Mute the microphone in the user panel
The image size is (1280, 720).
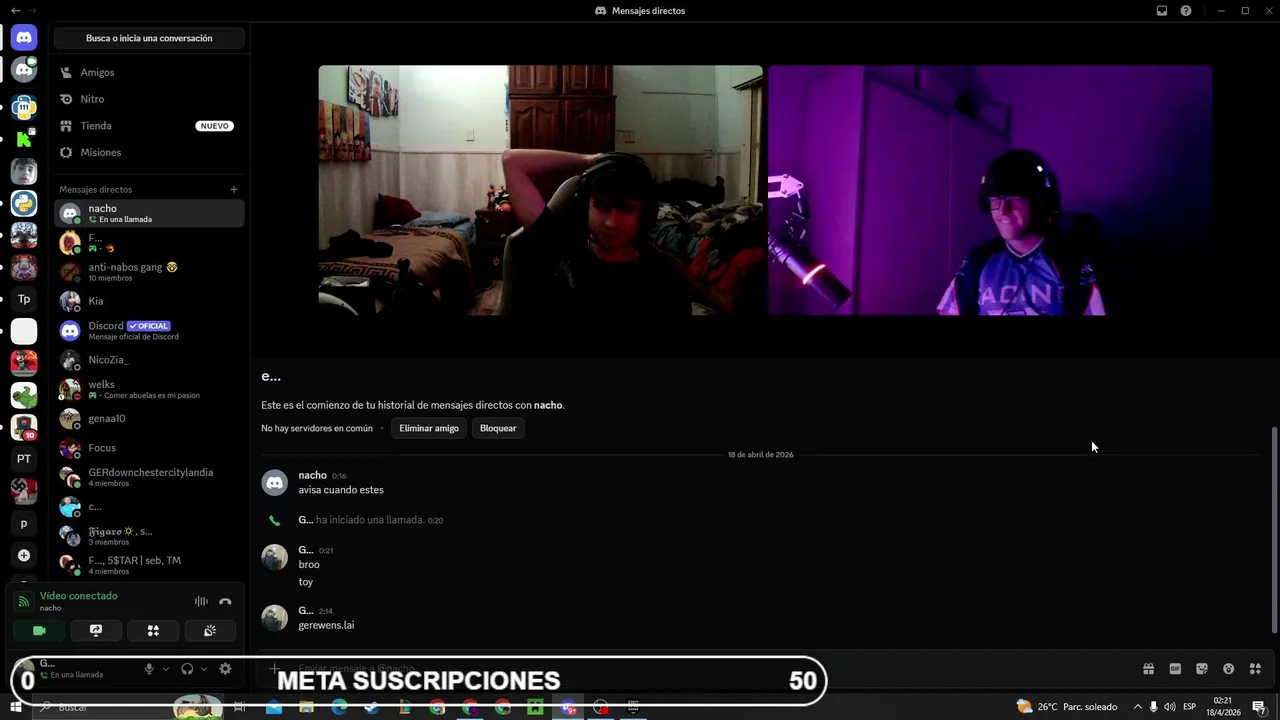point(149,669)
